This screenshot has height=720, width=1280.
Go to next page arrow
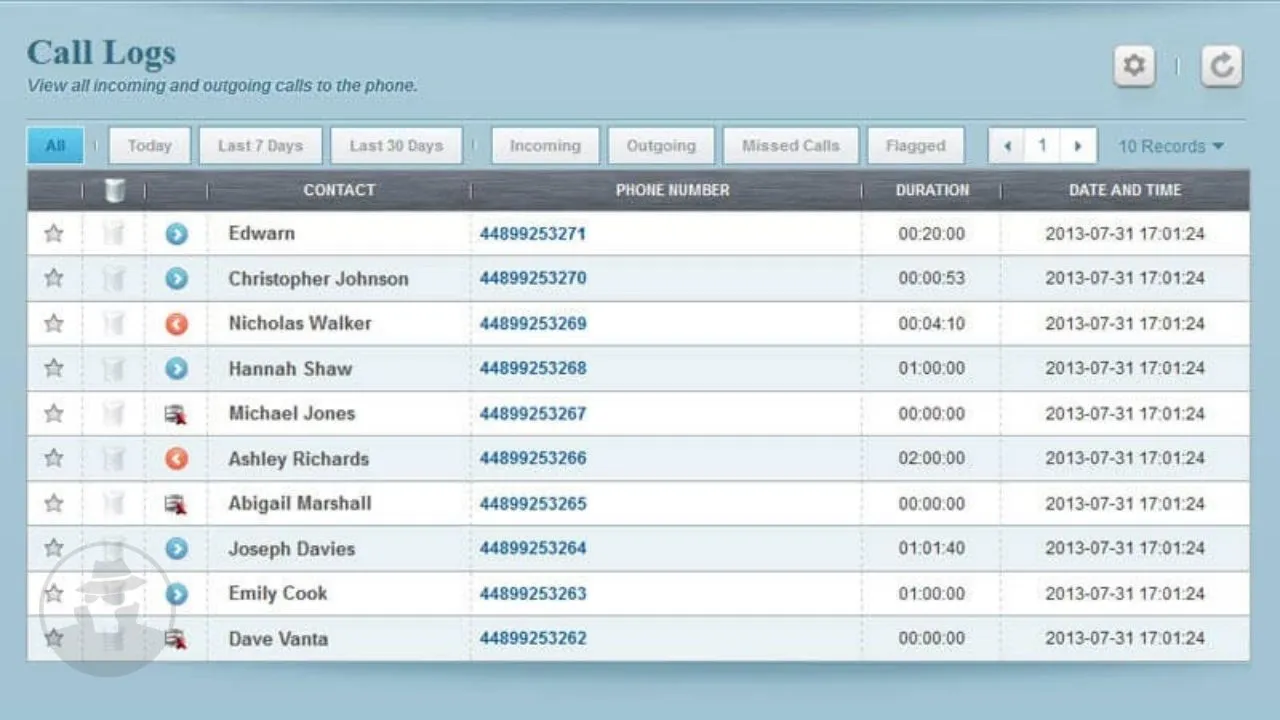tap(1078, 146)
